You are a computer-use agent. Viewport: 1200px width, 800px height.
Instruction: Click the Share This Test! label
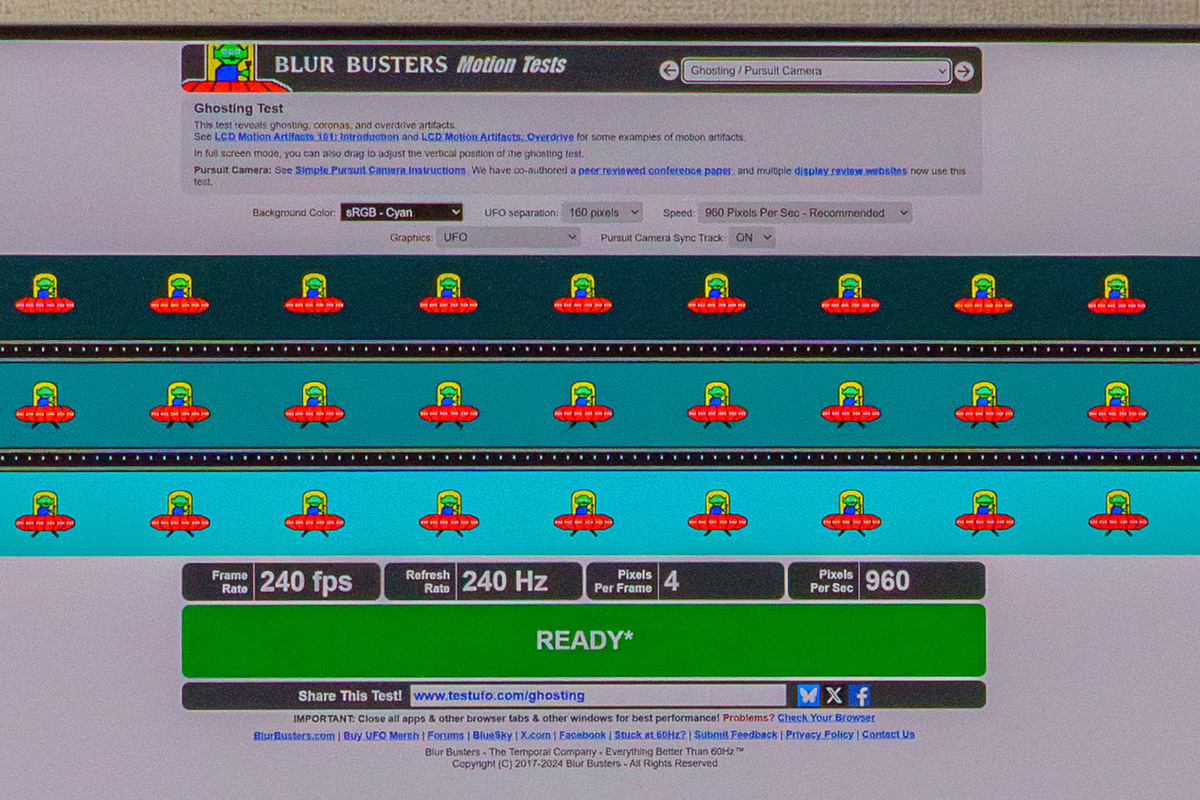350,696
